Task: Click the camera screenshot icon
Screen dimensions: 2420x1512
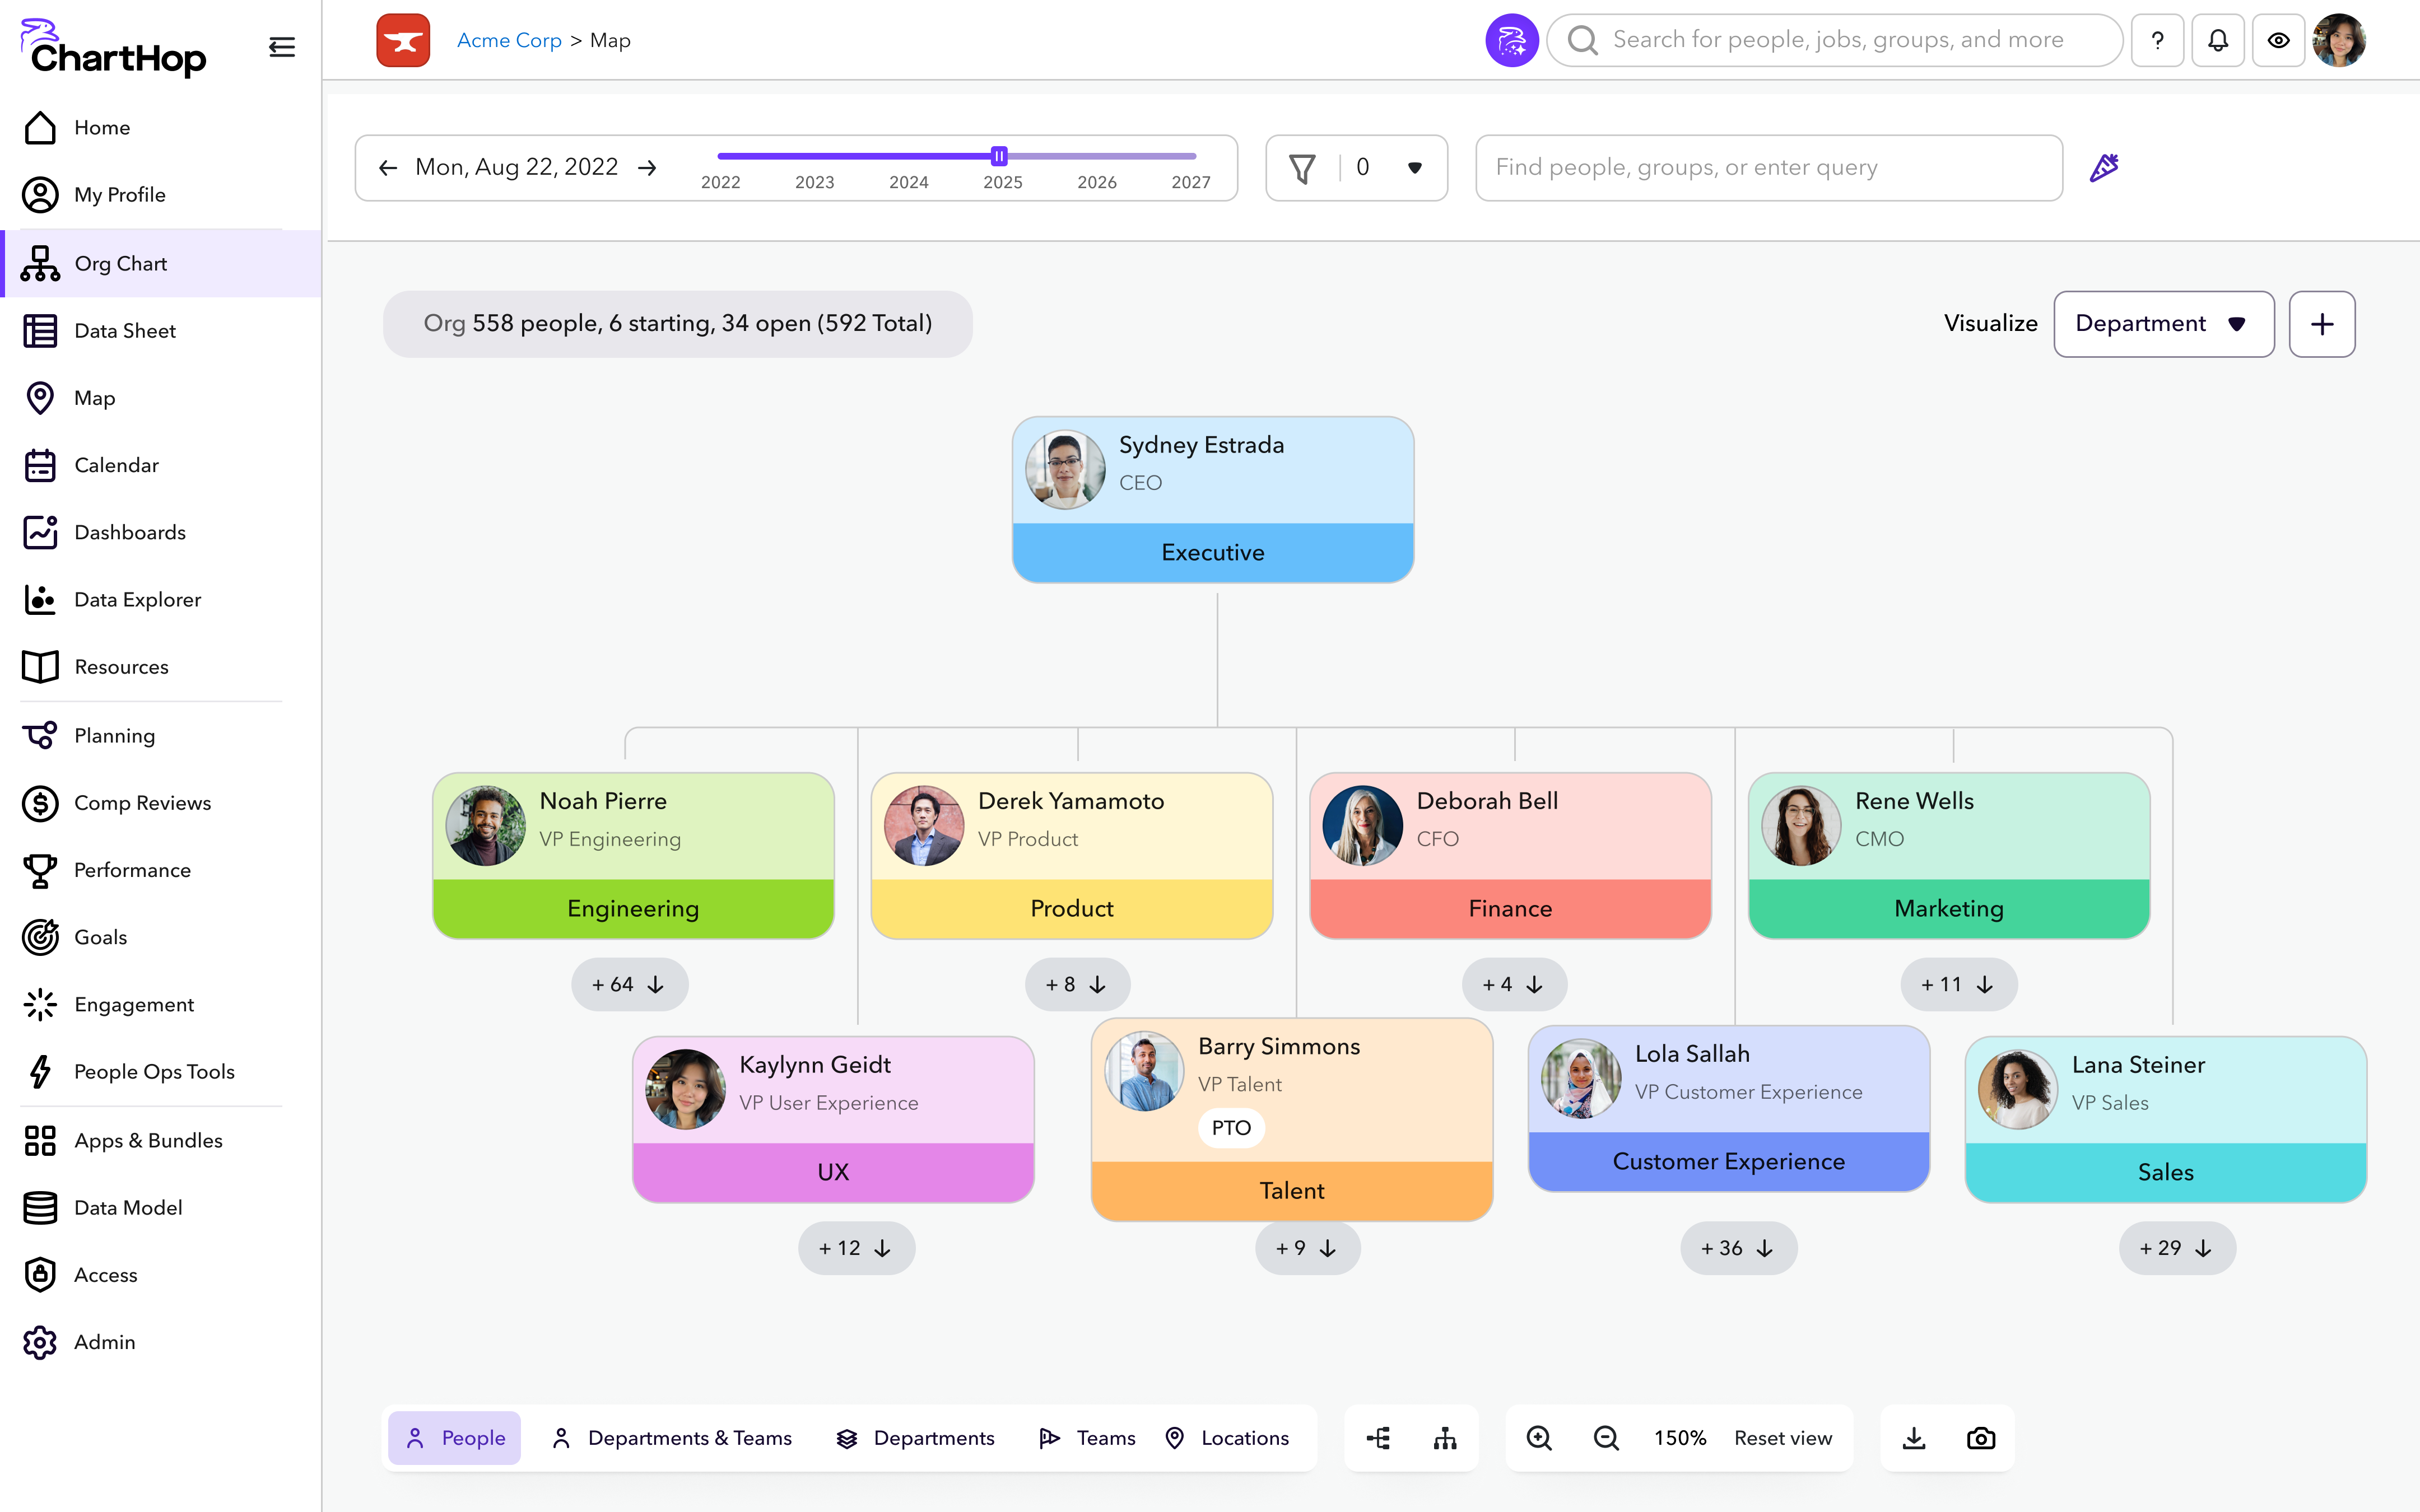Action: pos(1980,1438)
